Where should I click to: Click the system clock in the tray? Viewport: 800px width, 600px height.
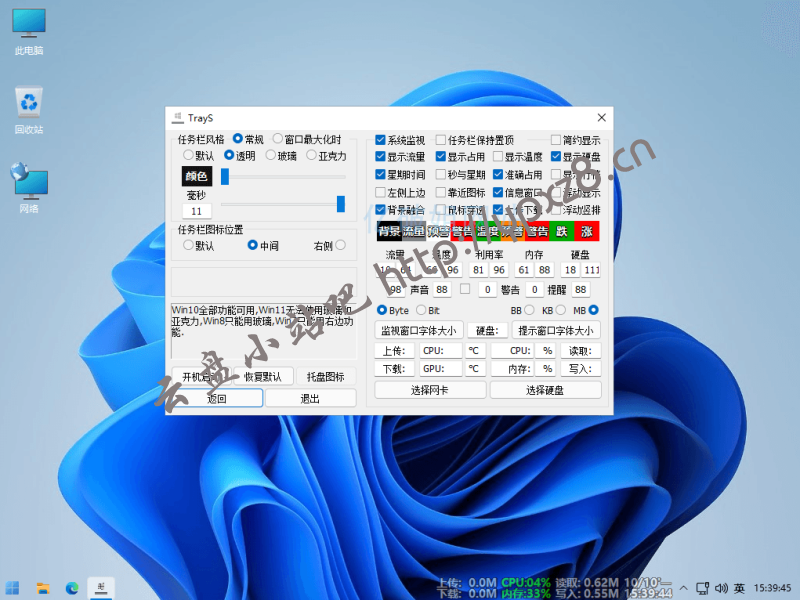click(772, 588)
